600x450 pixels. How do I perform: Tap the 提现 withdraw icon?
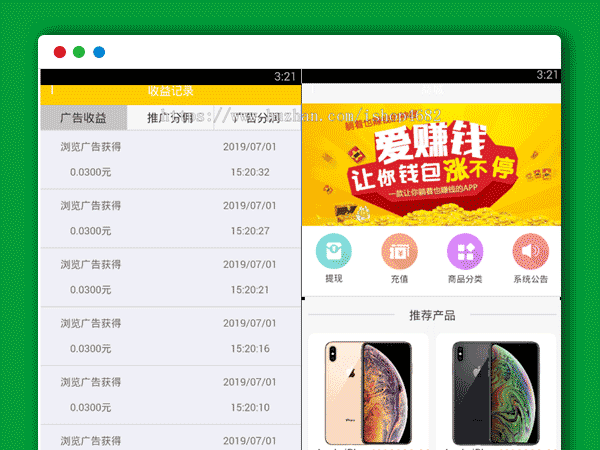click(x=333, y=251)
